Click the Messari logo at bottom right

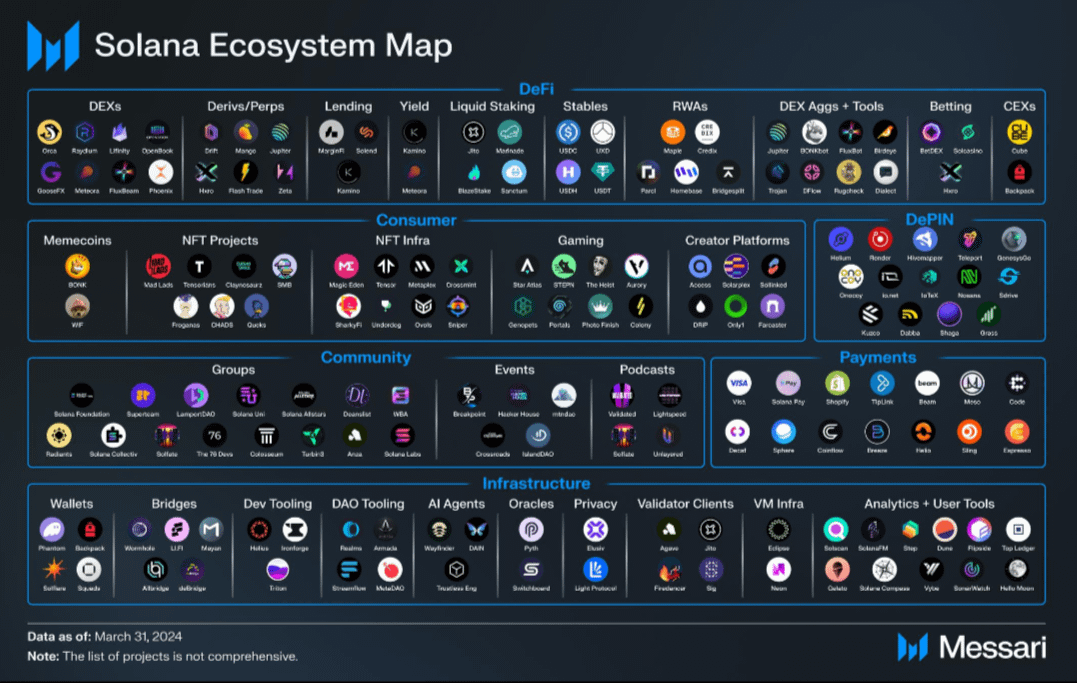point(972,647)
